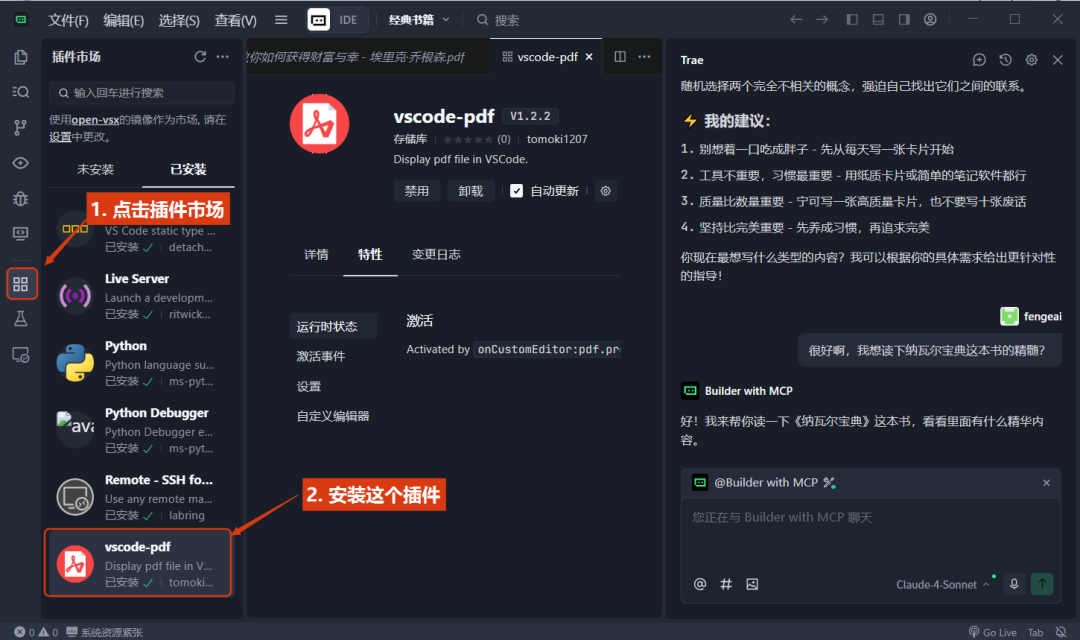Open the tomoki1207 publisher link
Screen dimensions: 1080x640
click(x=557, y=139)
